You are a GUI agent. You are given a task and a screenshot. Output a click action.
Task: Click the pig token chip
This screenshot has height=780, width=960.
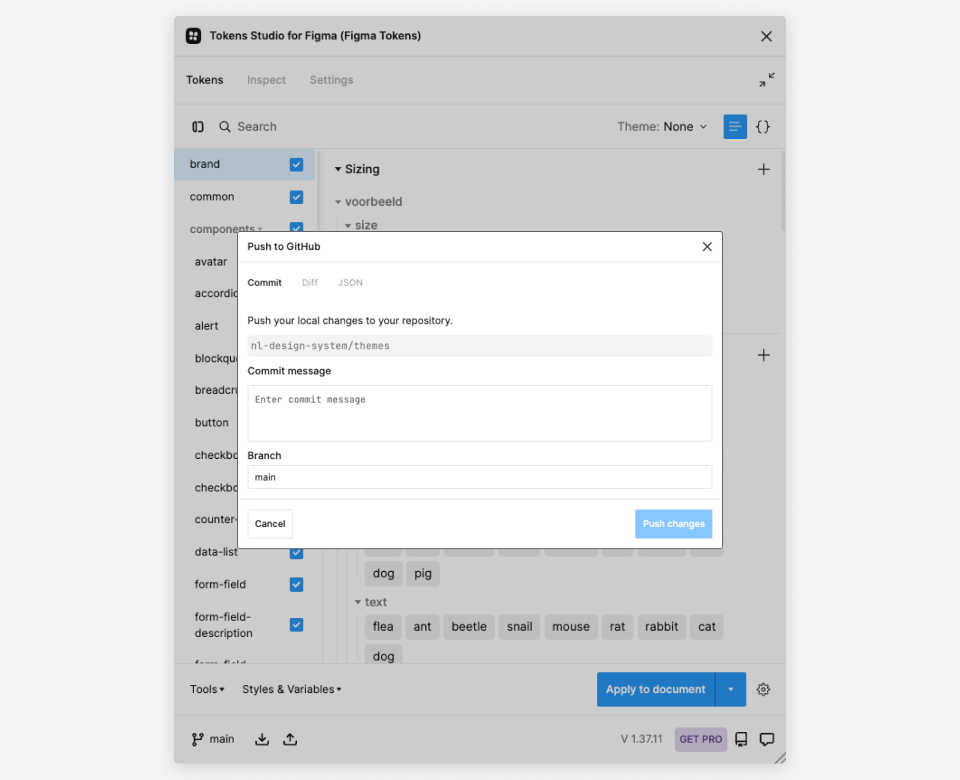pyautogui.click(x=422, y=574)
